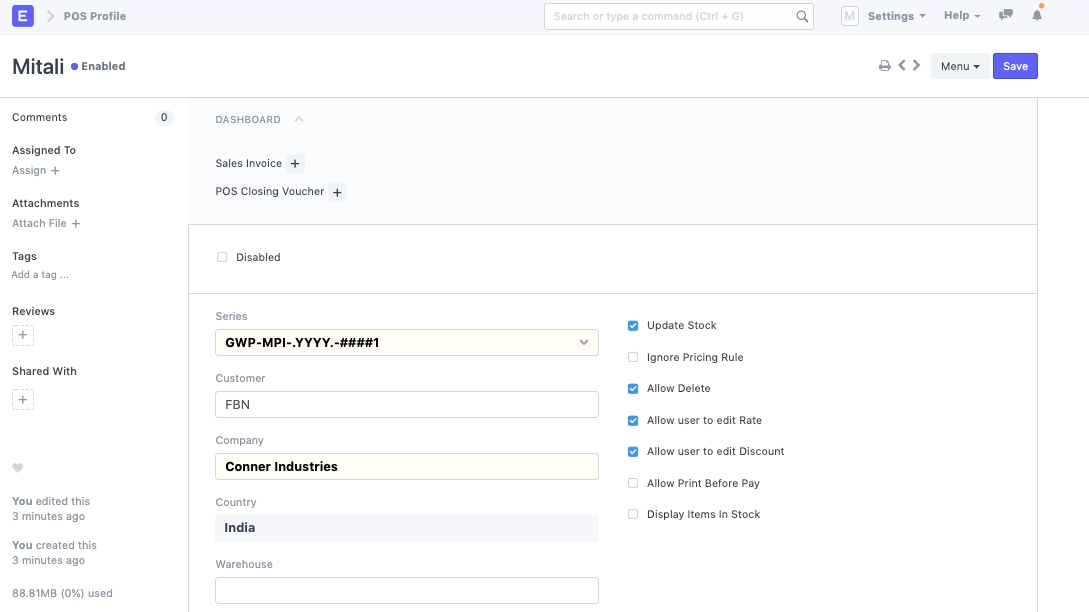The height and width of the screenshot is (612, 1089).
Task: Tick the Disabled checkbox
Action: click(222, 257)
